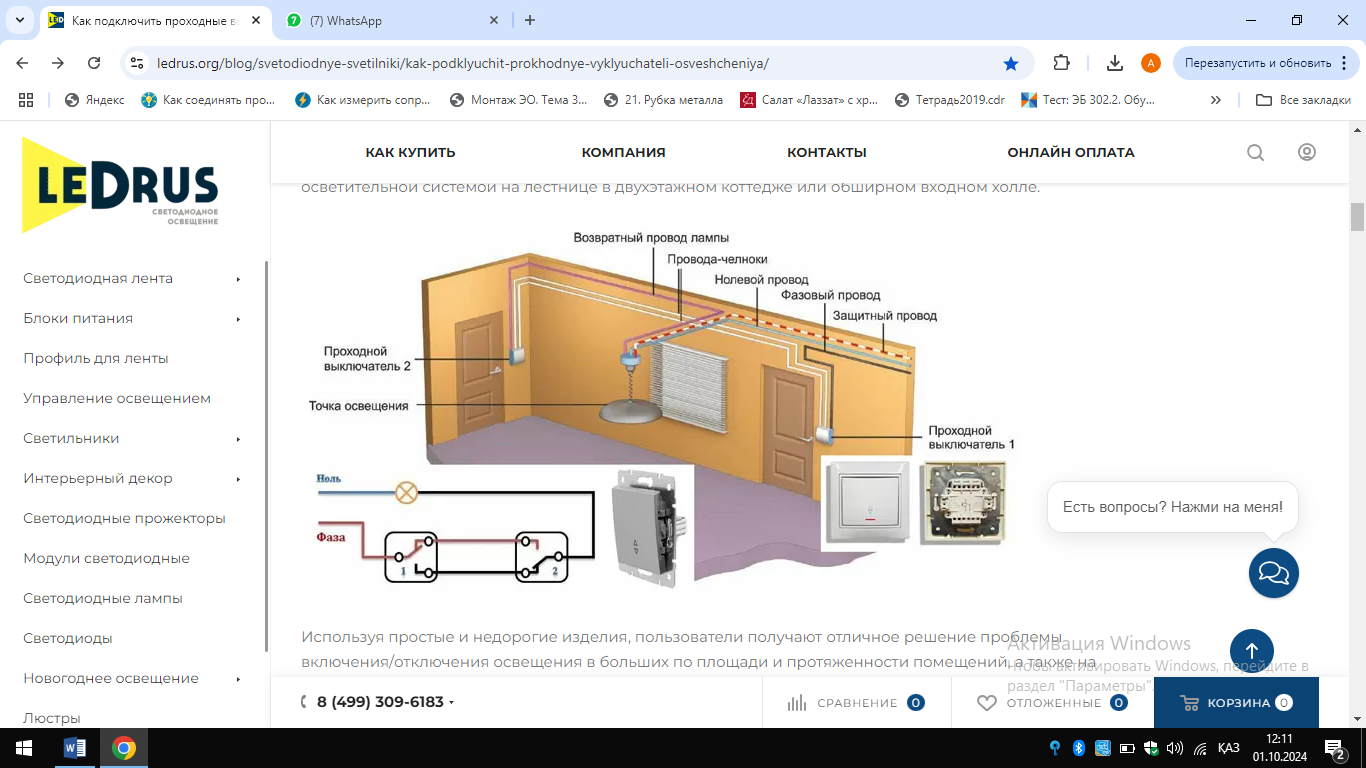Click Перезапустить и обновить button
This screenshot has height=768, width=1366.
(1267, 63)
